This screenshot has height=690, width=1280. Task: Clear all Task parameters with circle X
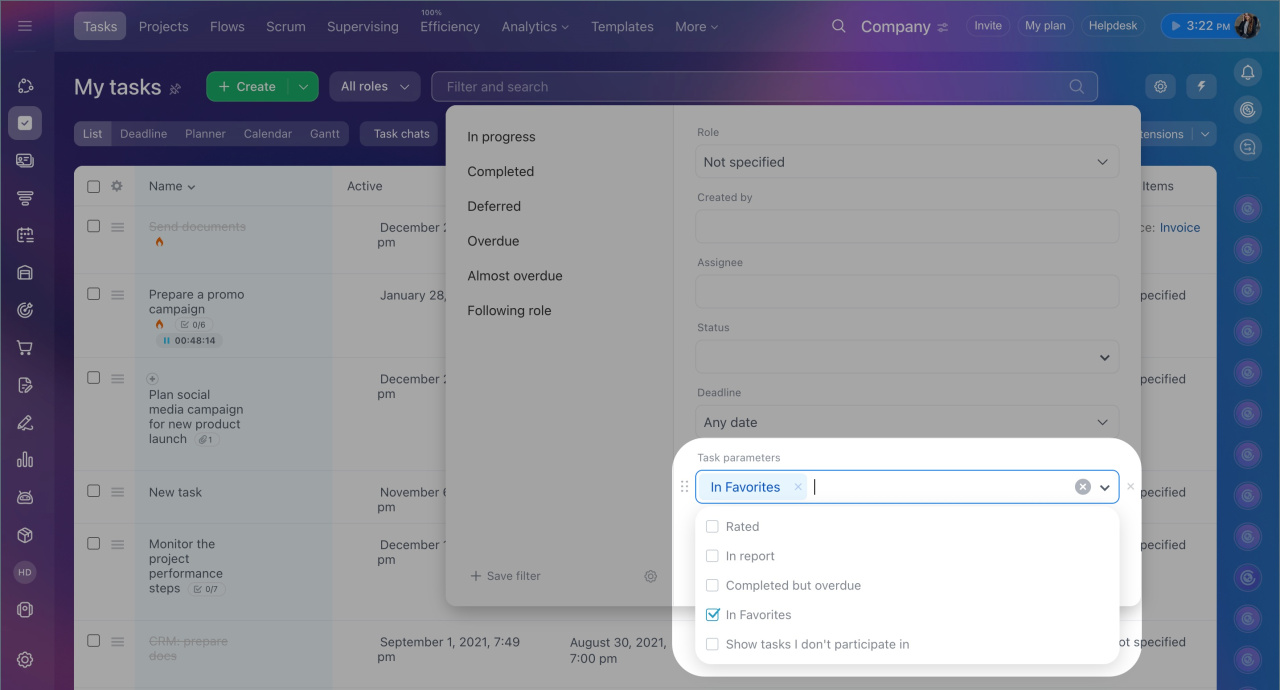pyautogui.click(x=1082, y=487)
